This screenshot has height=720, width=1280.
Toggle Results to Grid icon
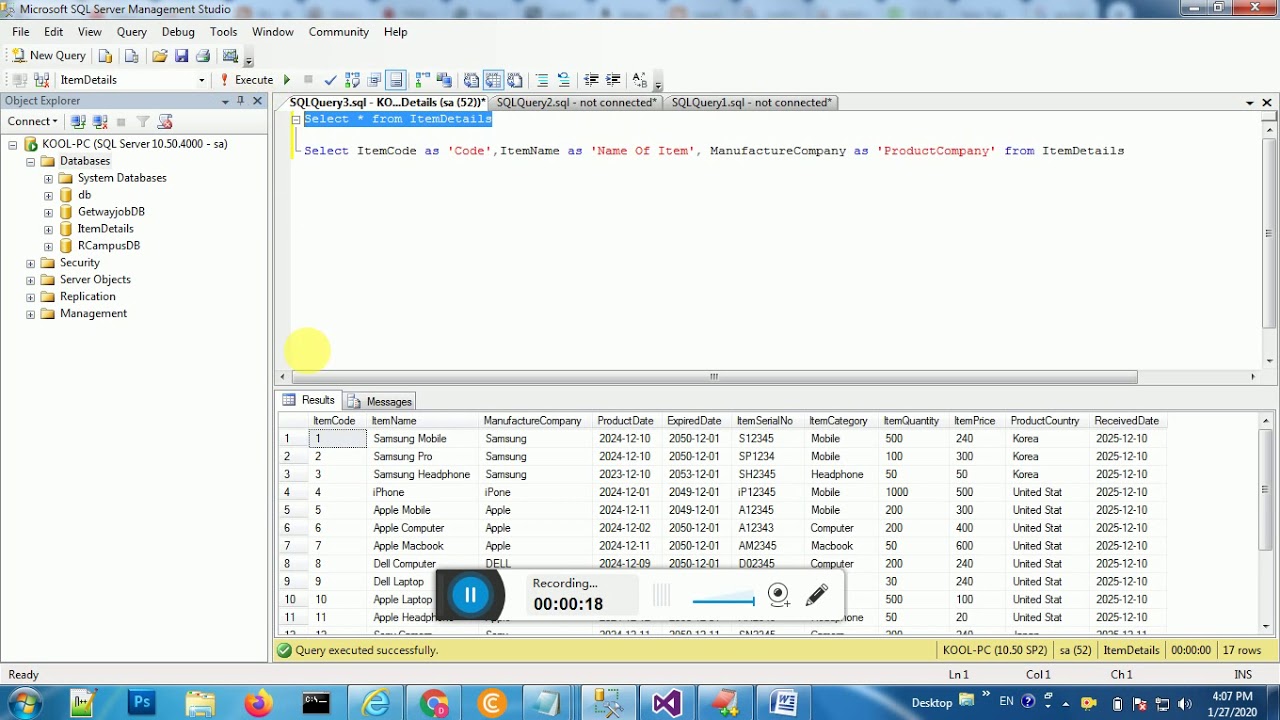point(493,80)
